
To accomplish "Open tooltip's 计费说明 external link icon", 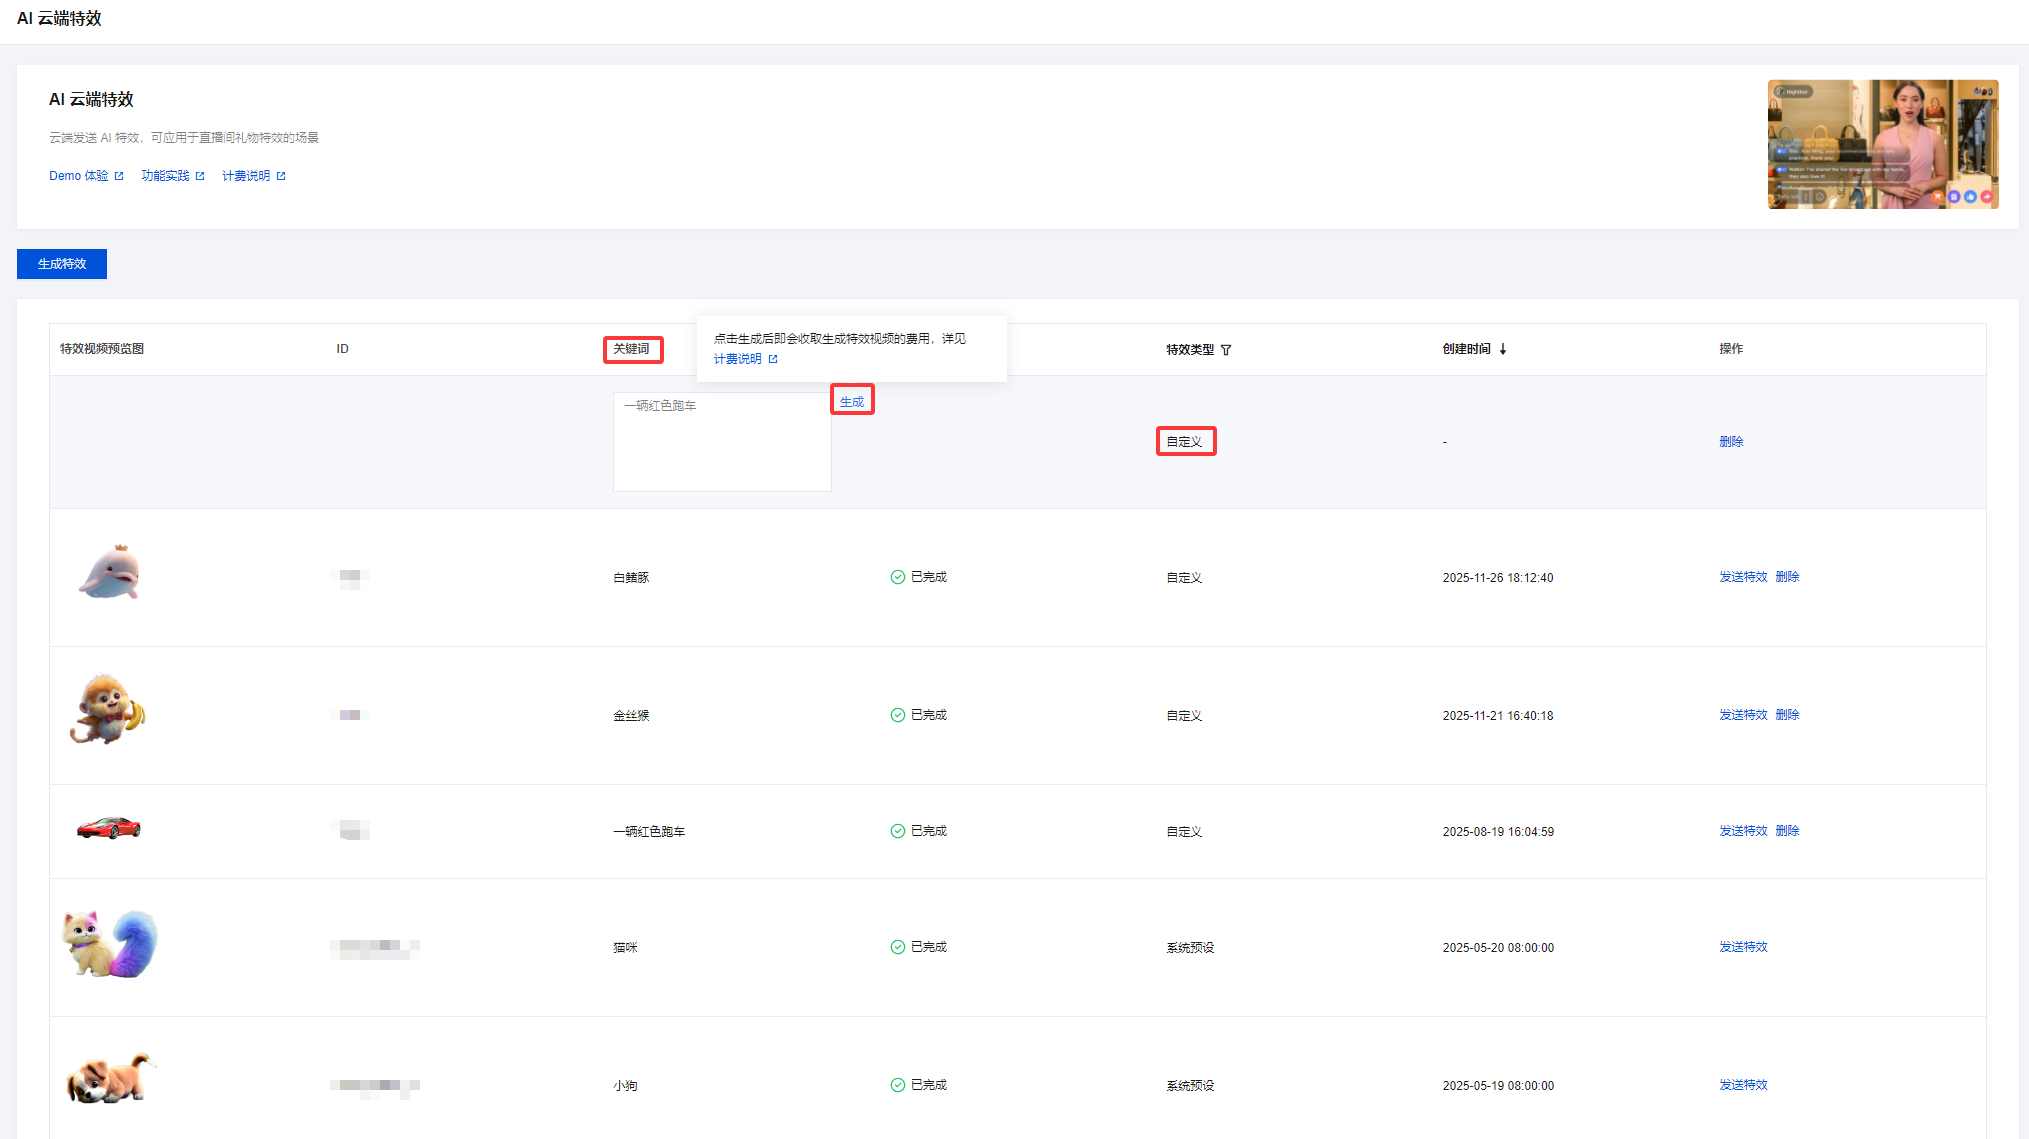I will (773, 359).
